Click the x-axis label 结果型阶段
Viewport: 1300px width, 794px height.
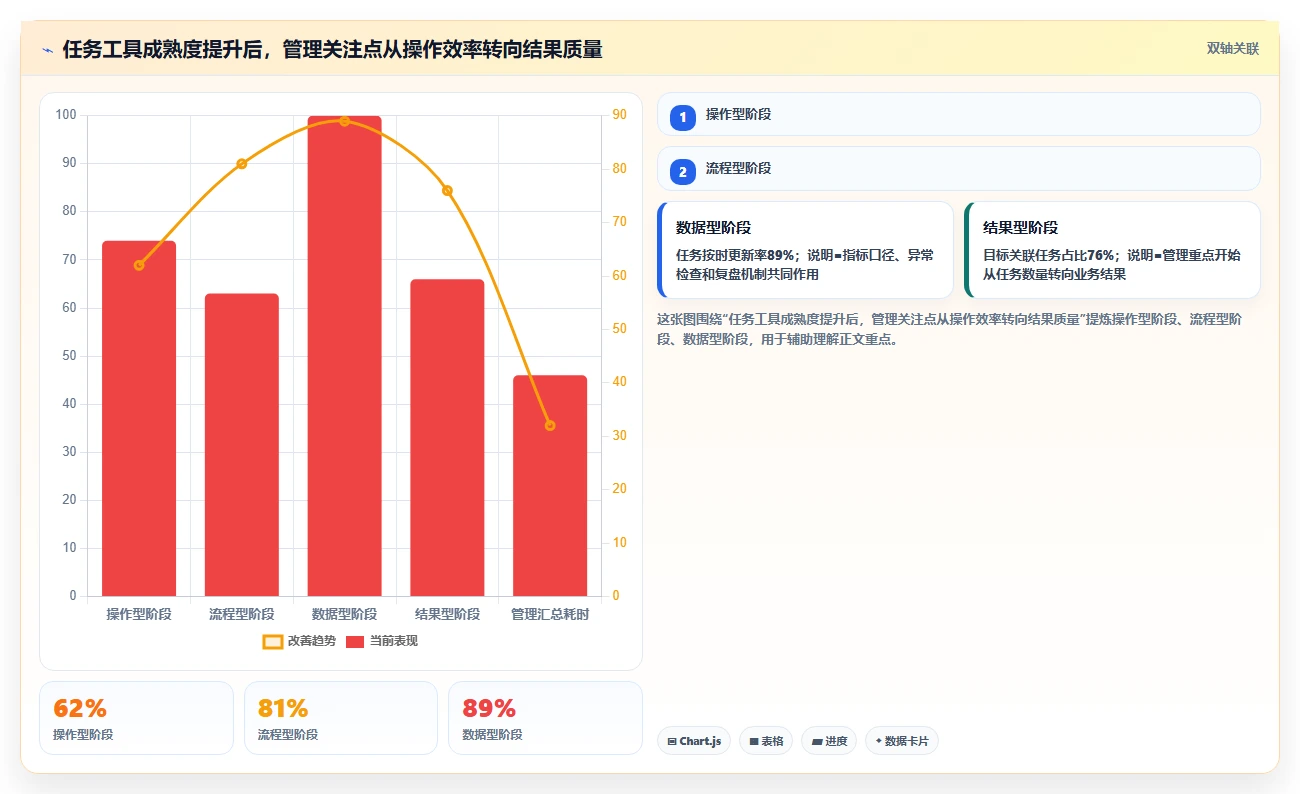click(x=447, y=614)
